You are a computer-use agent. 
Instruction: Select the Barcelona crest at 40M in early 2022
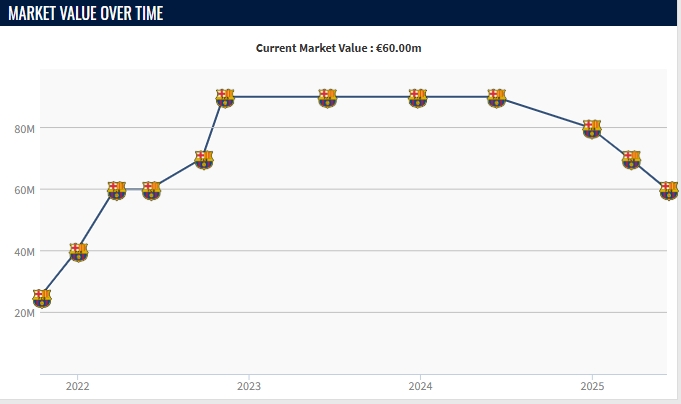click(x=78, y=252)
